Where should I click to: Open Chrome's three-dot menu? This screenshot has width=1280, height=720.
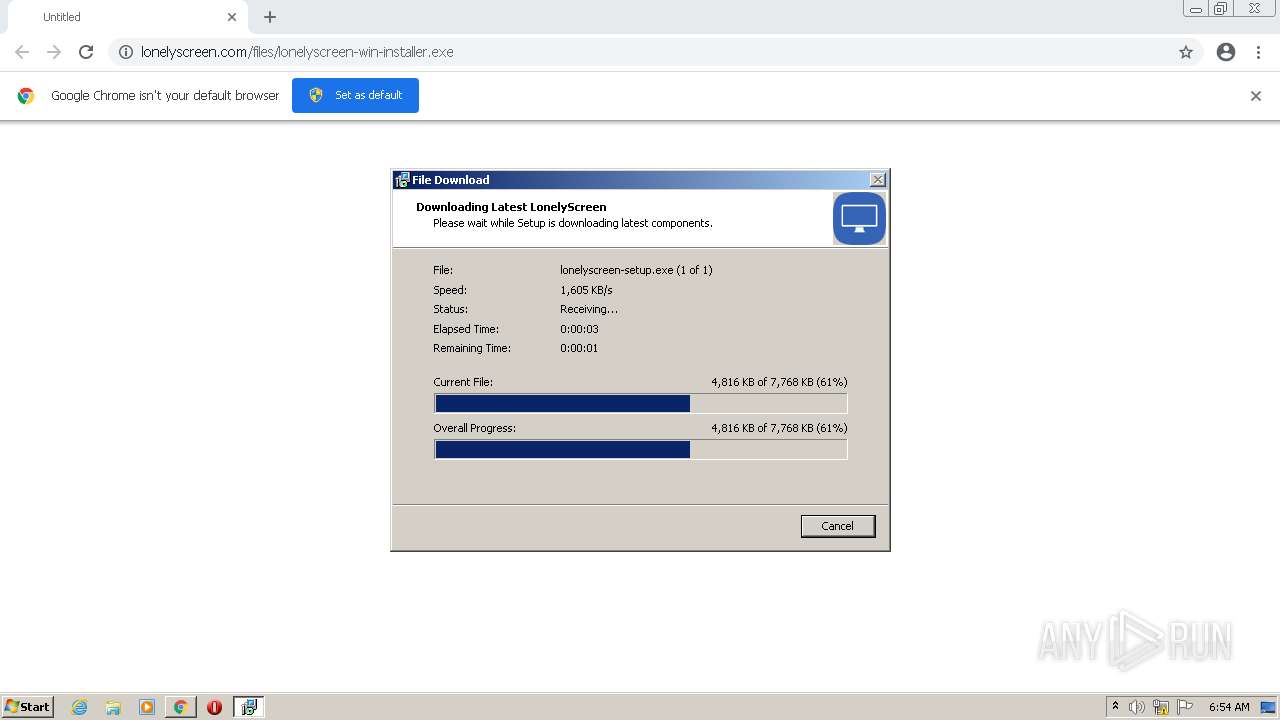click(1259, 52)
